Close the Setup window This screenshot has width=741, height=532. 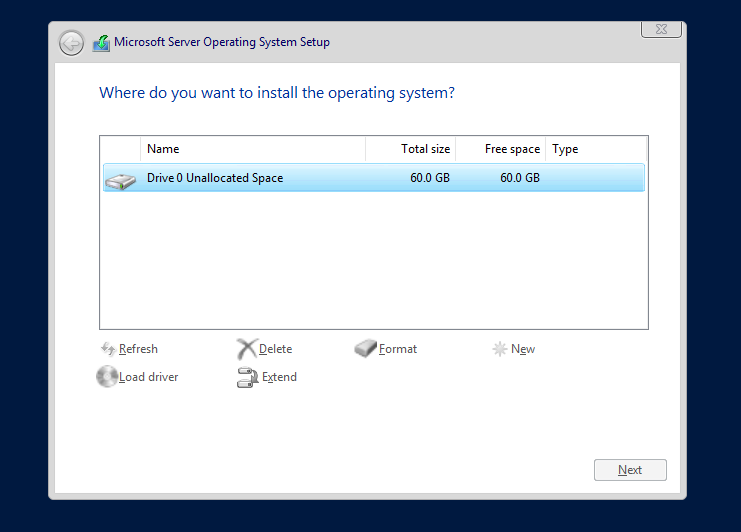pyautogui.click(x=661, y=29)
